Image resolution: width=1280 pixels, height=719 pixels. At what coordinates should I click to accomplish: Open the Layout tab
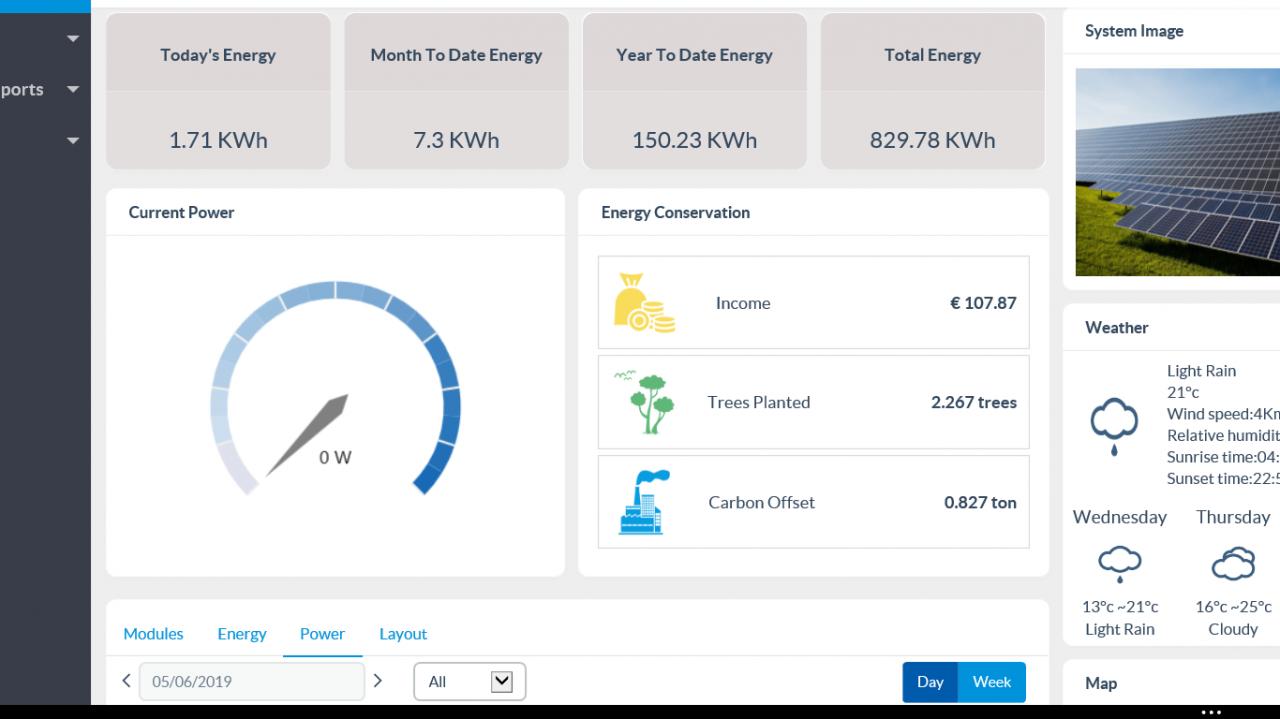pos(403,633)
